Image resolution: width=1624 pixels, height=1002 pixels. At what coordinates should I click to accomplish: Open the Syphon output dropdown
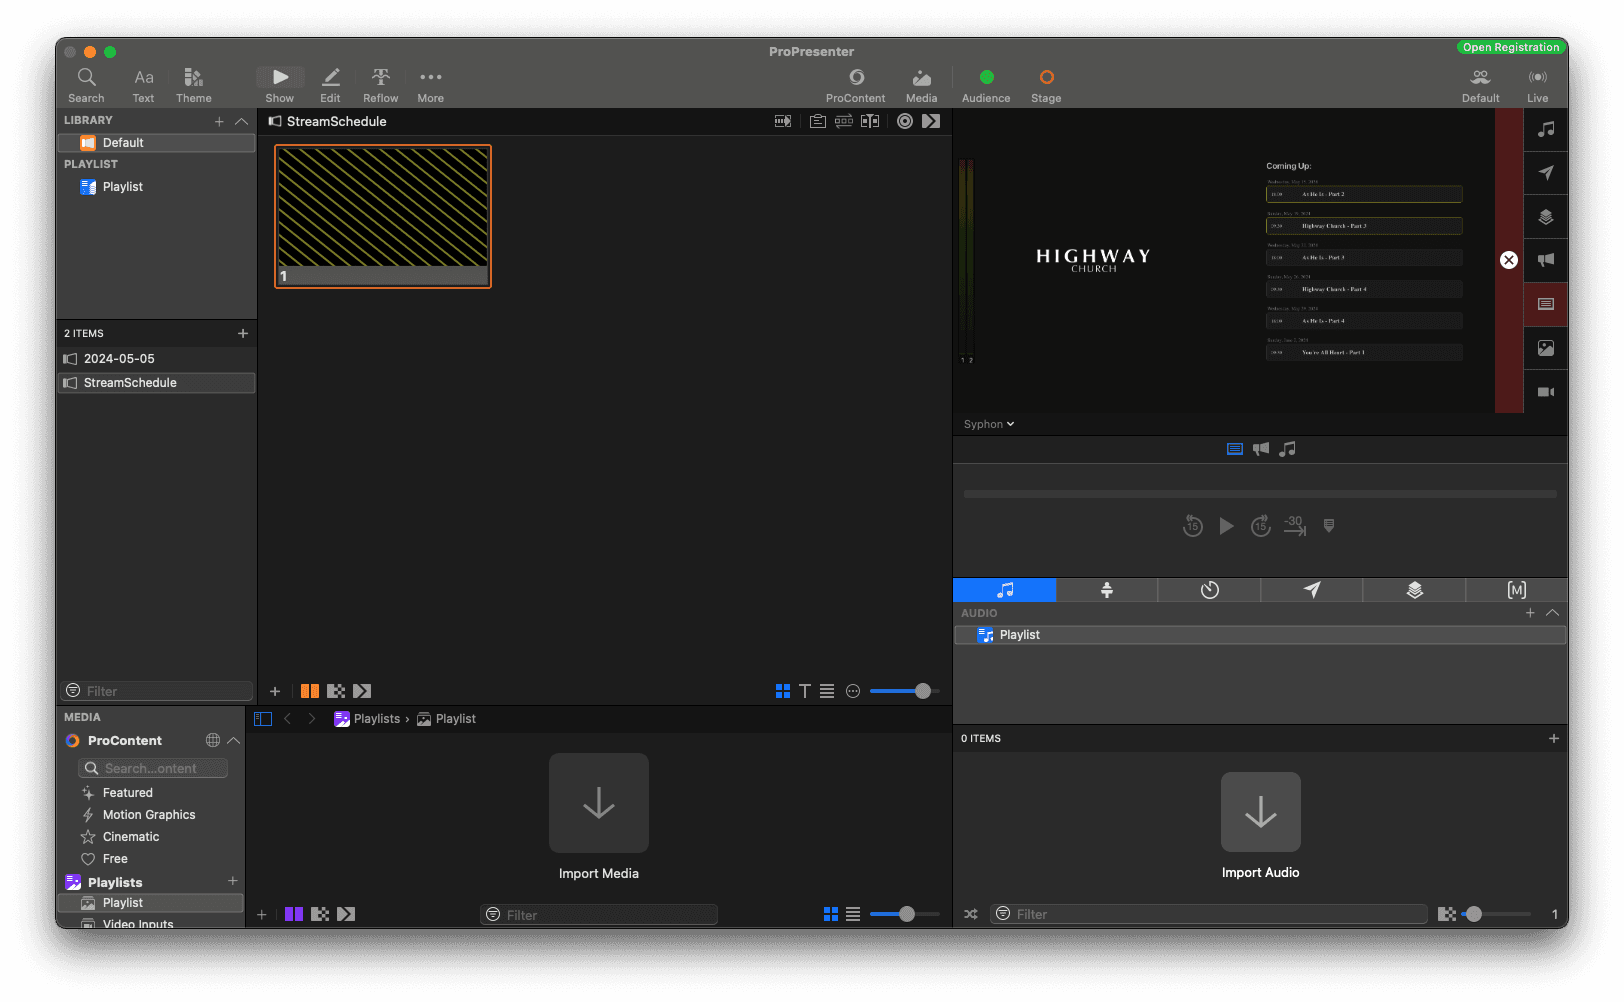tap(989, 424)
